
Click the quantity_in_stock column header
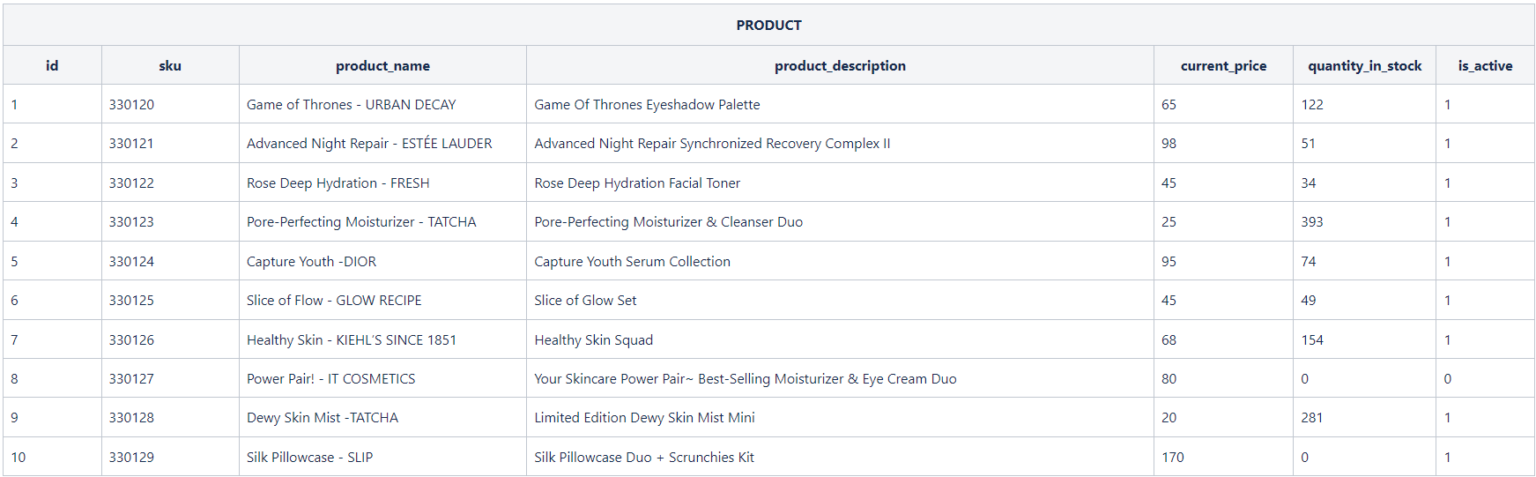tap(1364, 66)
